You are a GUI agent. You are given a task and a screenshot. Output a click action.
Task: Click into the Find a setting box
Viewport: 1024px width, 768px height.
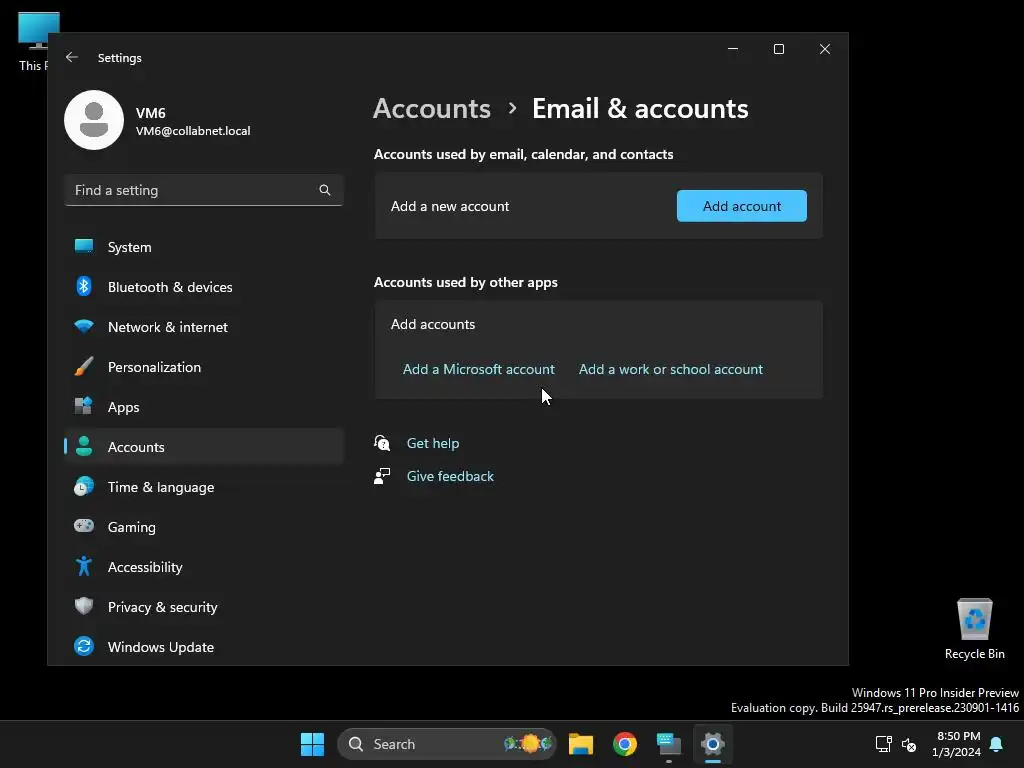[204, 190]
